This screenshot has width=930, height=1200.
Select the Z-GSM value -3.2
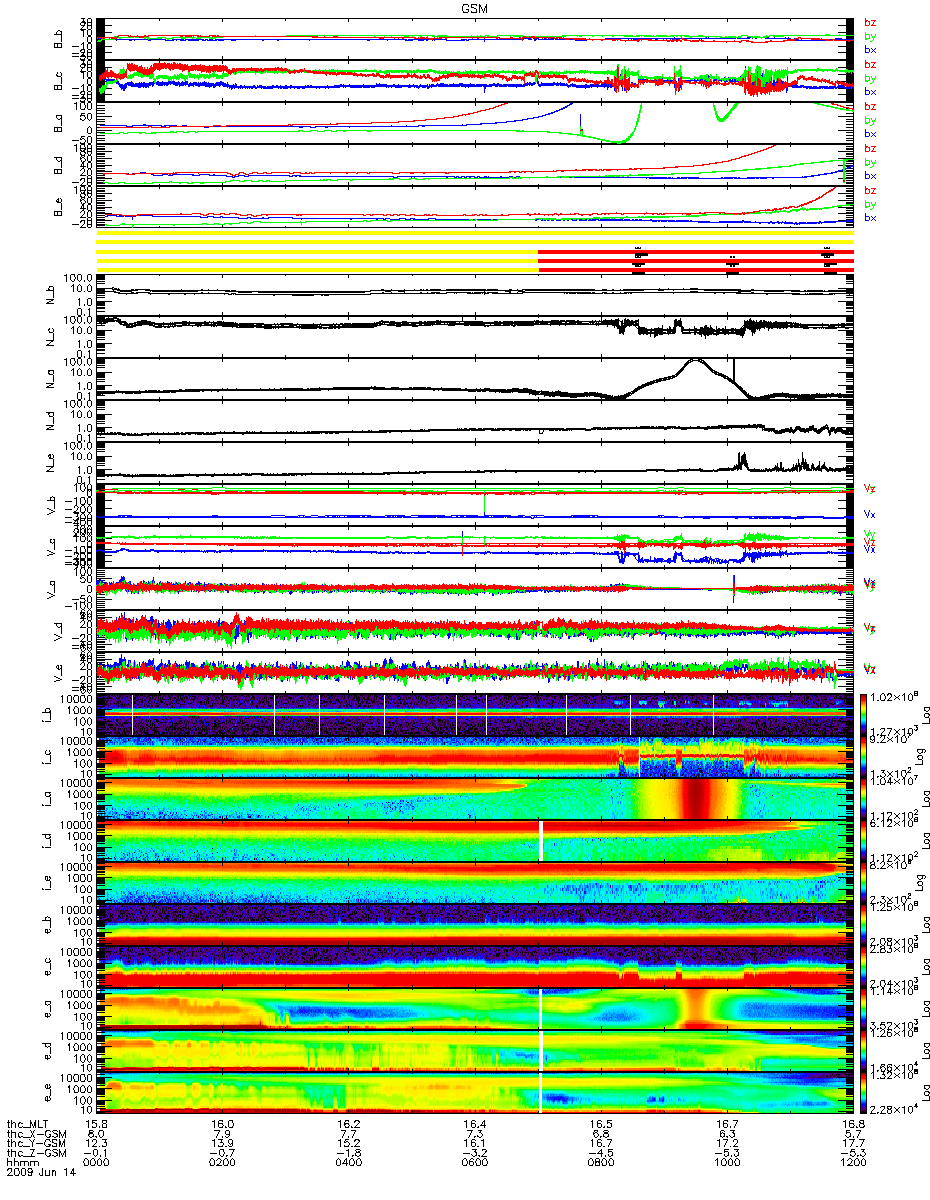tap(474, 1154)
